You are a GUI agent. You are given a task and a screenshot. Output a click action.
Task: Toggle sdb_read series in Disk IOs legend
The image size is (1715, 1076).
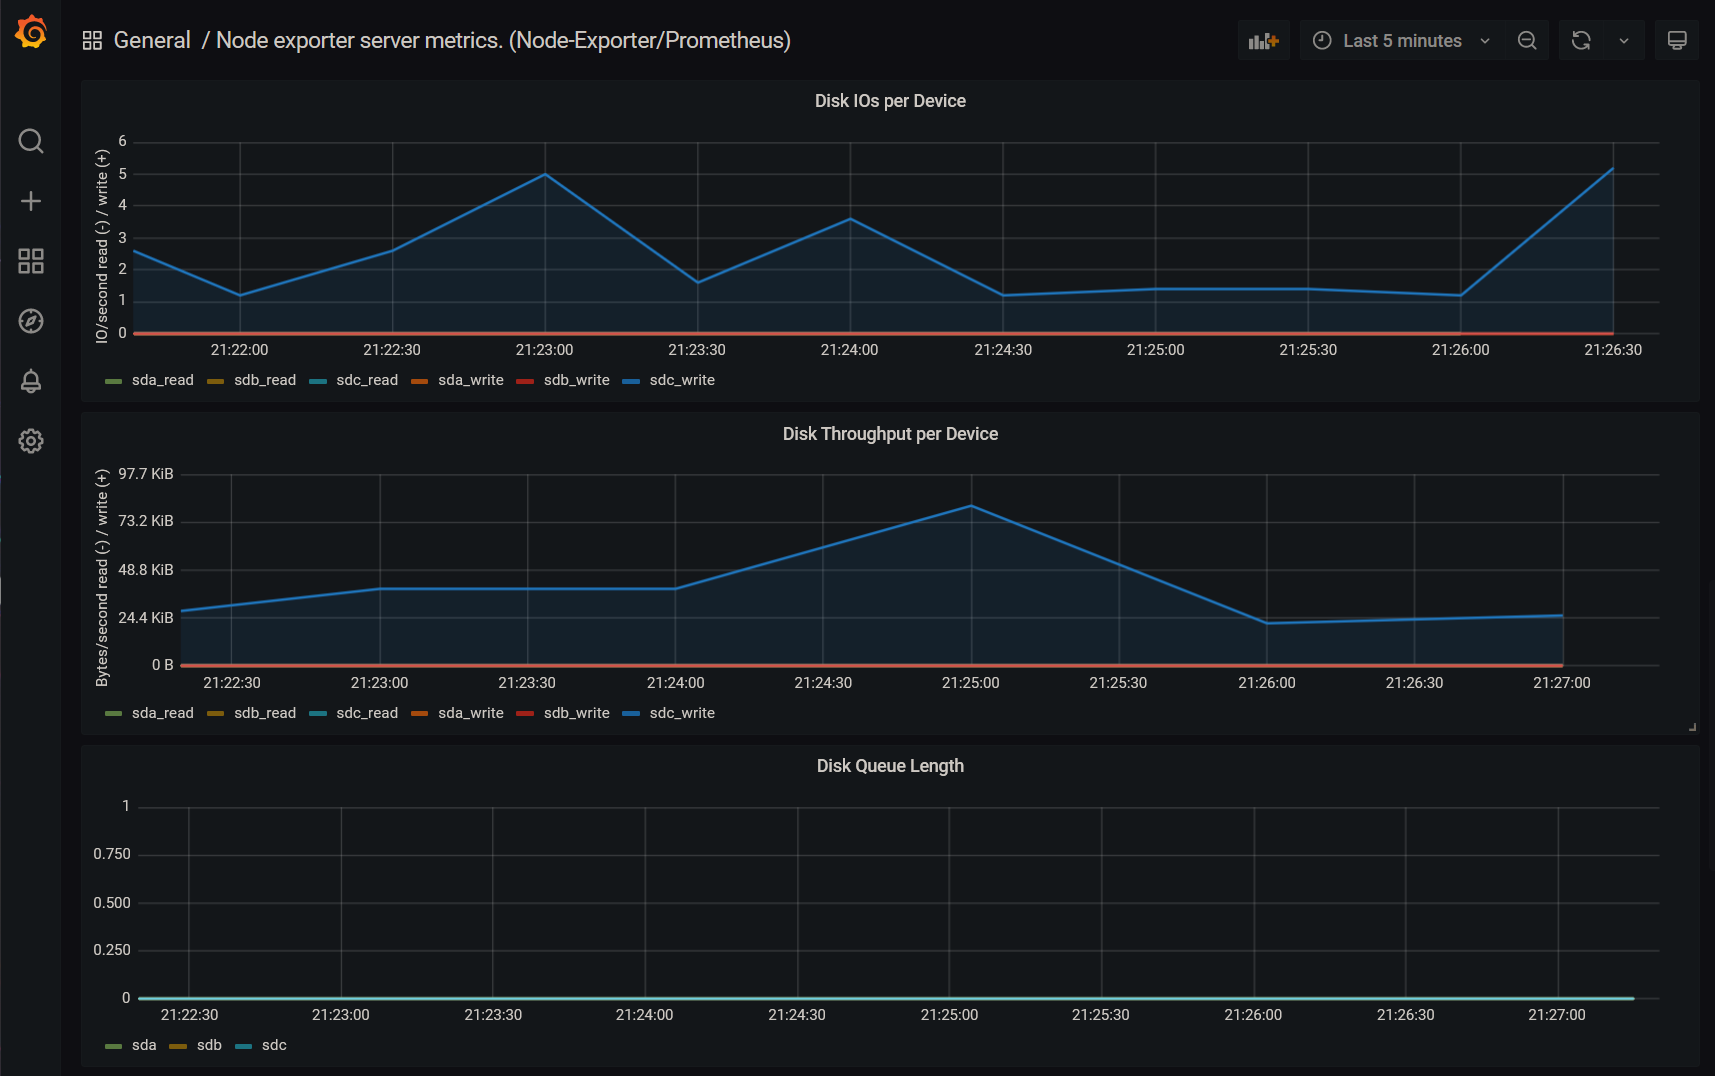265,380
